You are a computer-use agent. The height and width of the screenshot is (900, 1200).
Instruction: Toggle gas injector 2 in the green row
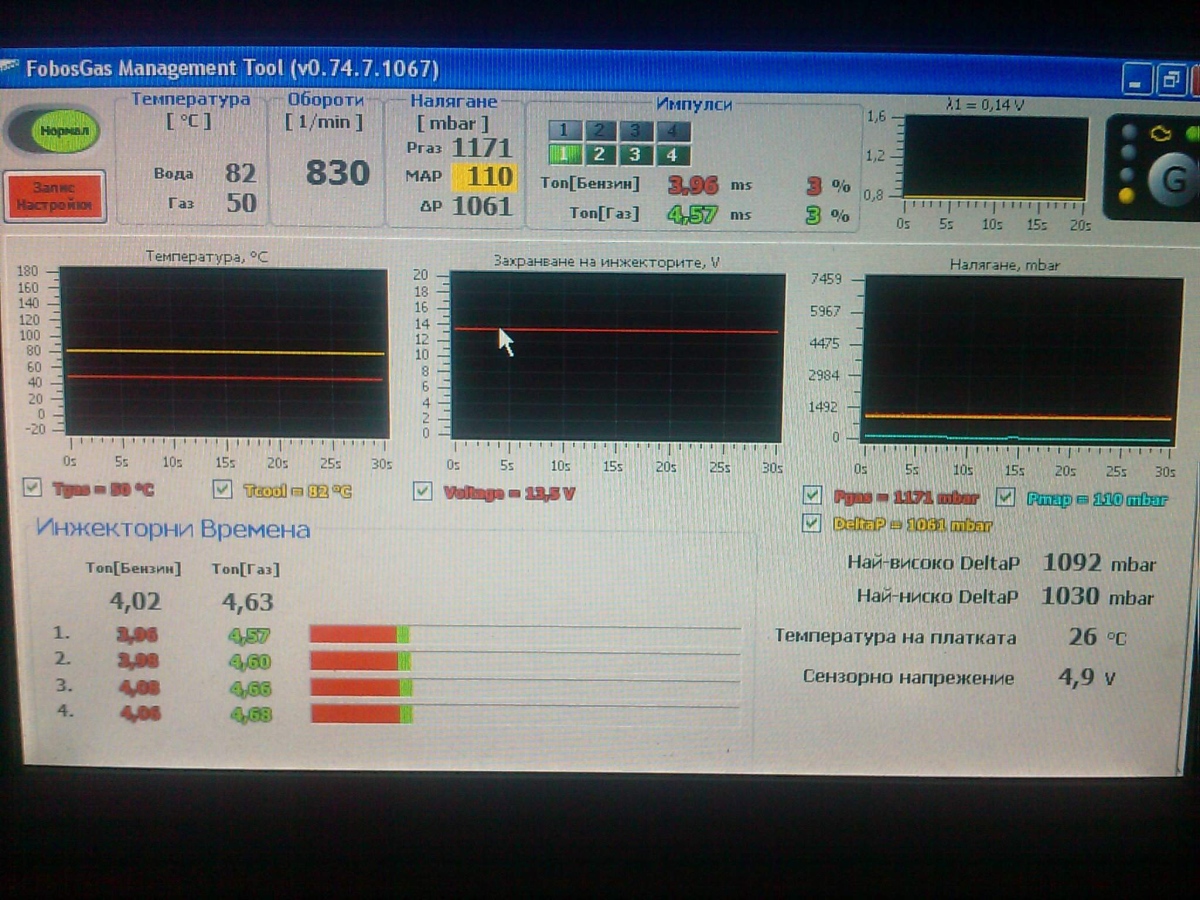coord(600,155)
